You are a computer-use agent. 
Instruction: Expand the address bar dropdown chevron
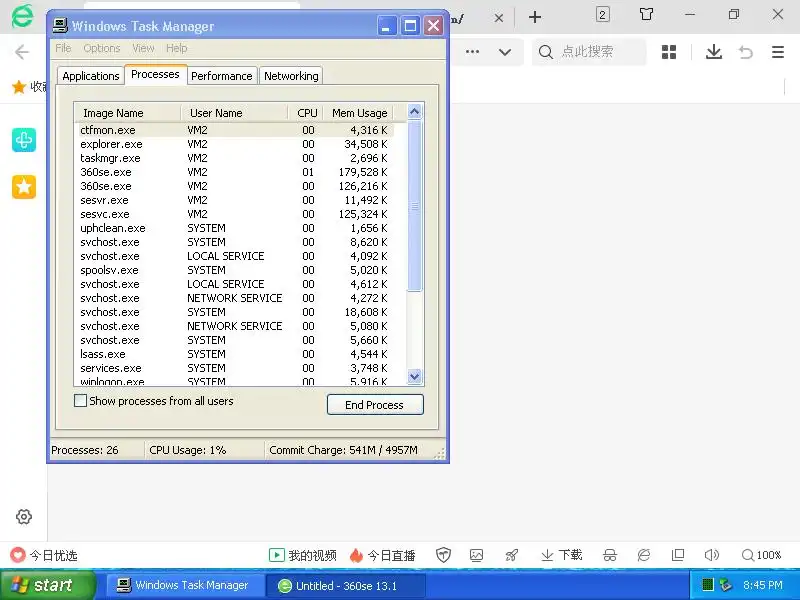point(505,52)
